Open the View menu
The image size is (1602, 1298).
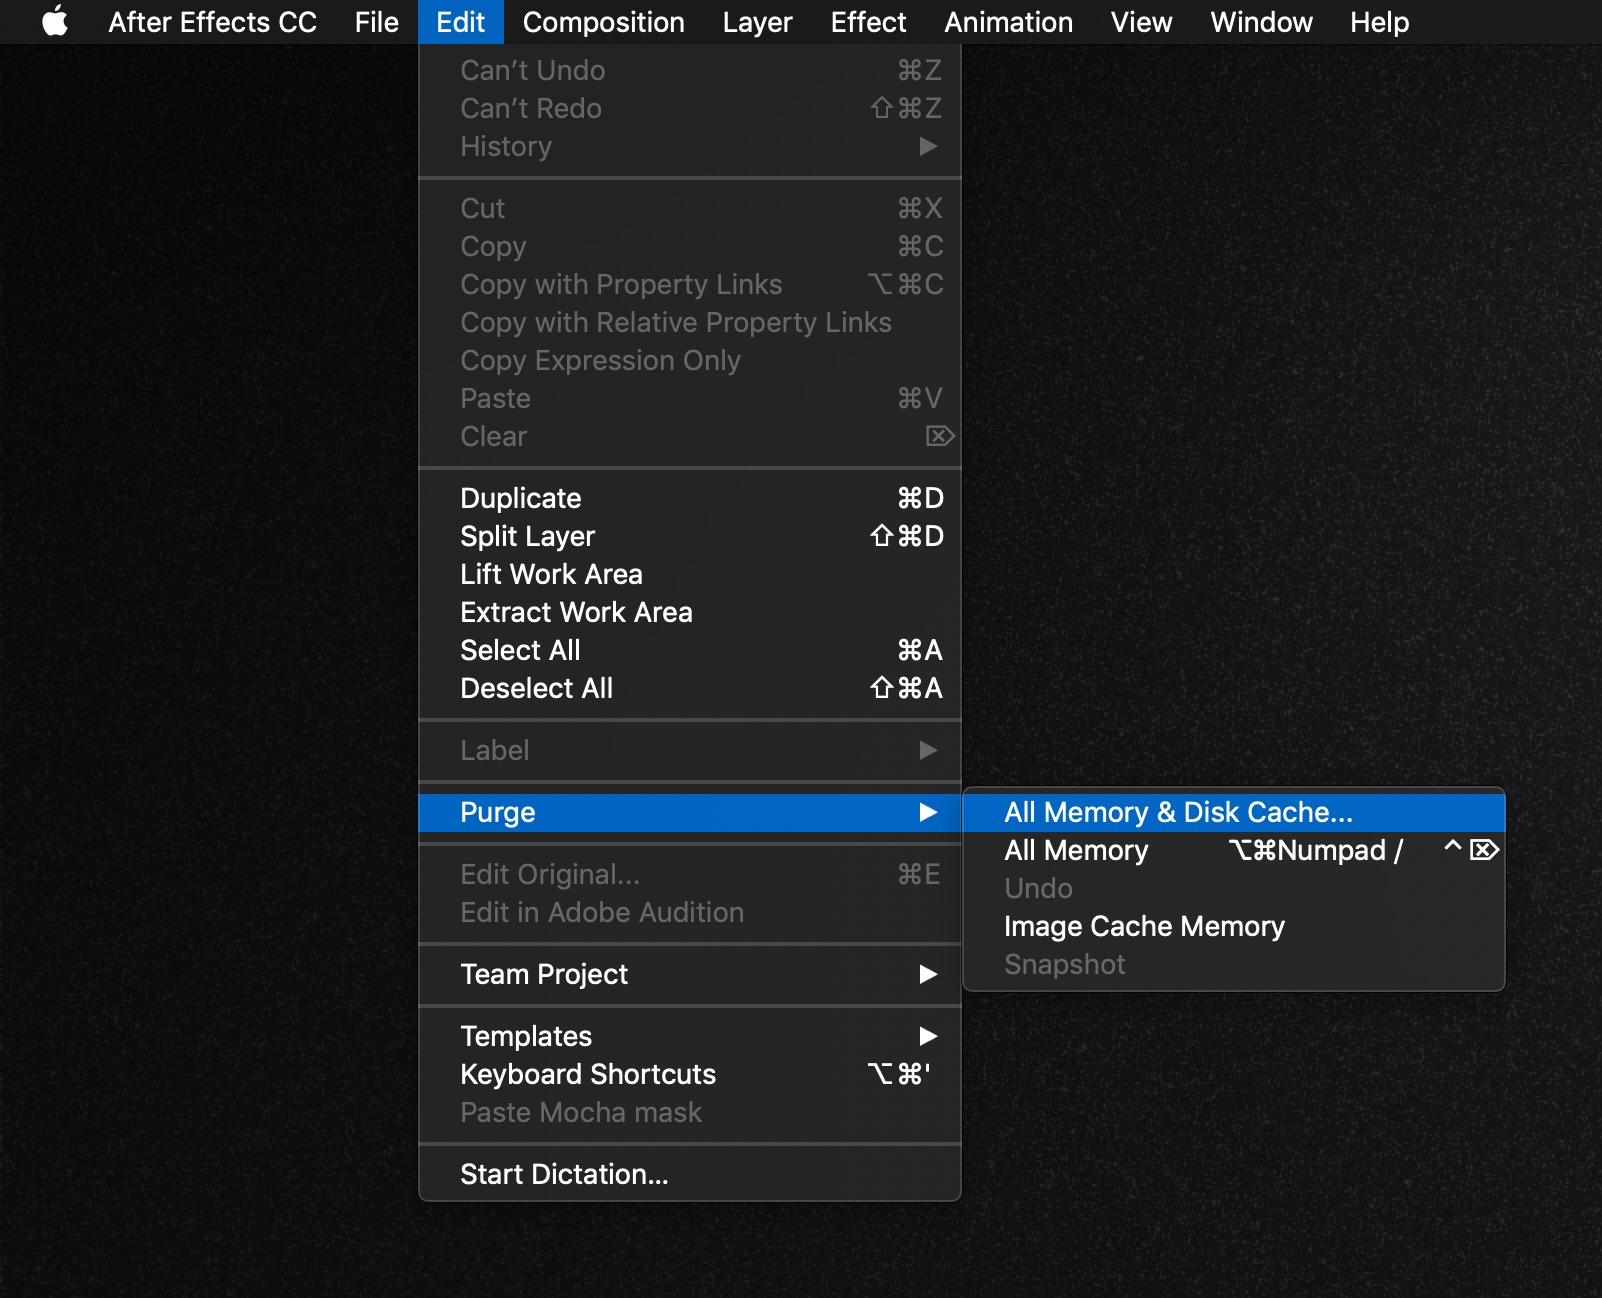point(1141,22)
